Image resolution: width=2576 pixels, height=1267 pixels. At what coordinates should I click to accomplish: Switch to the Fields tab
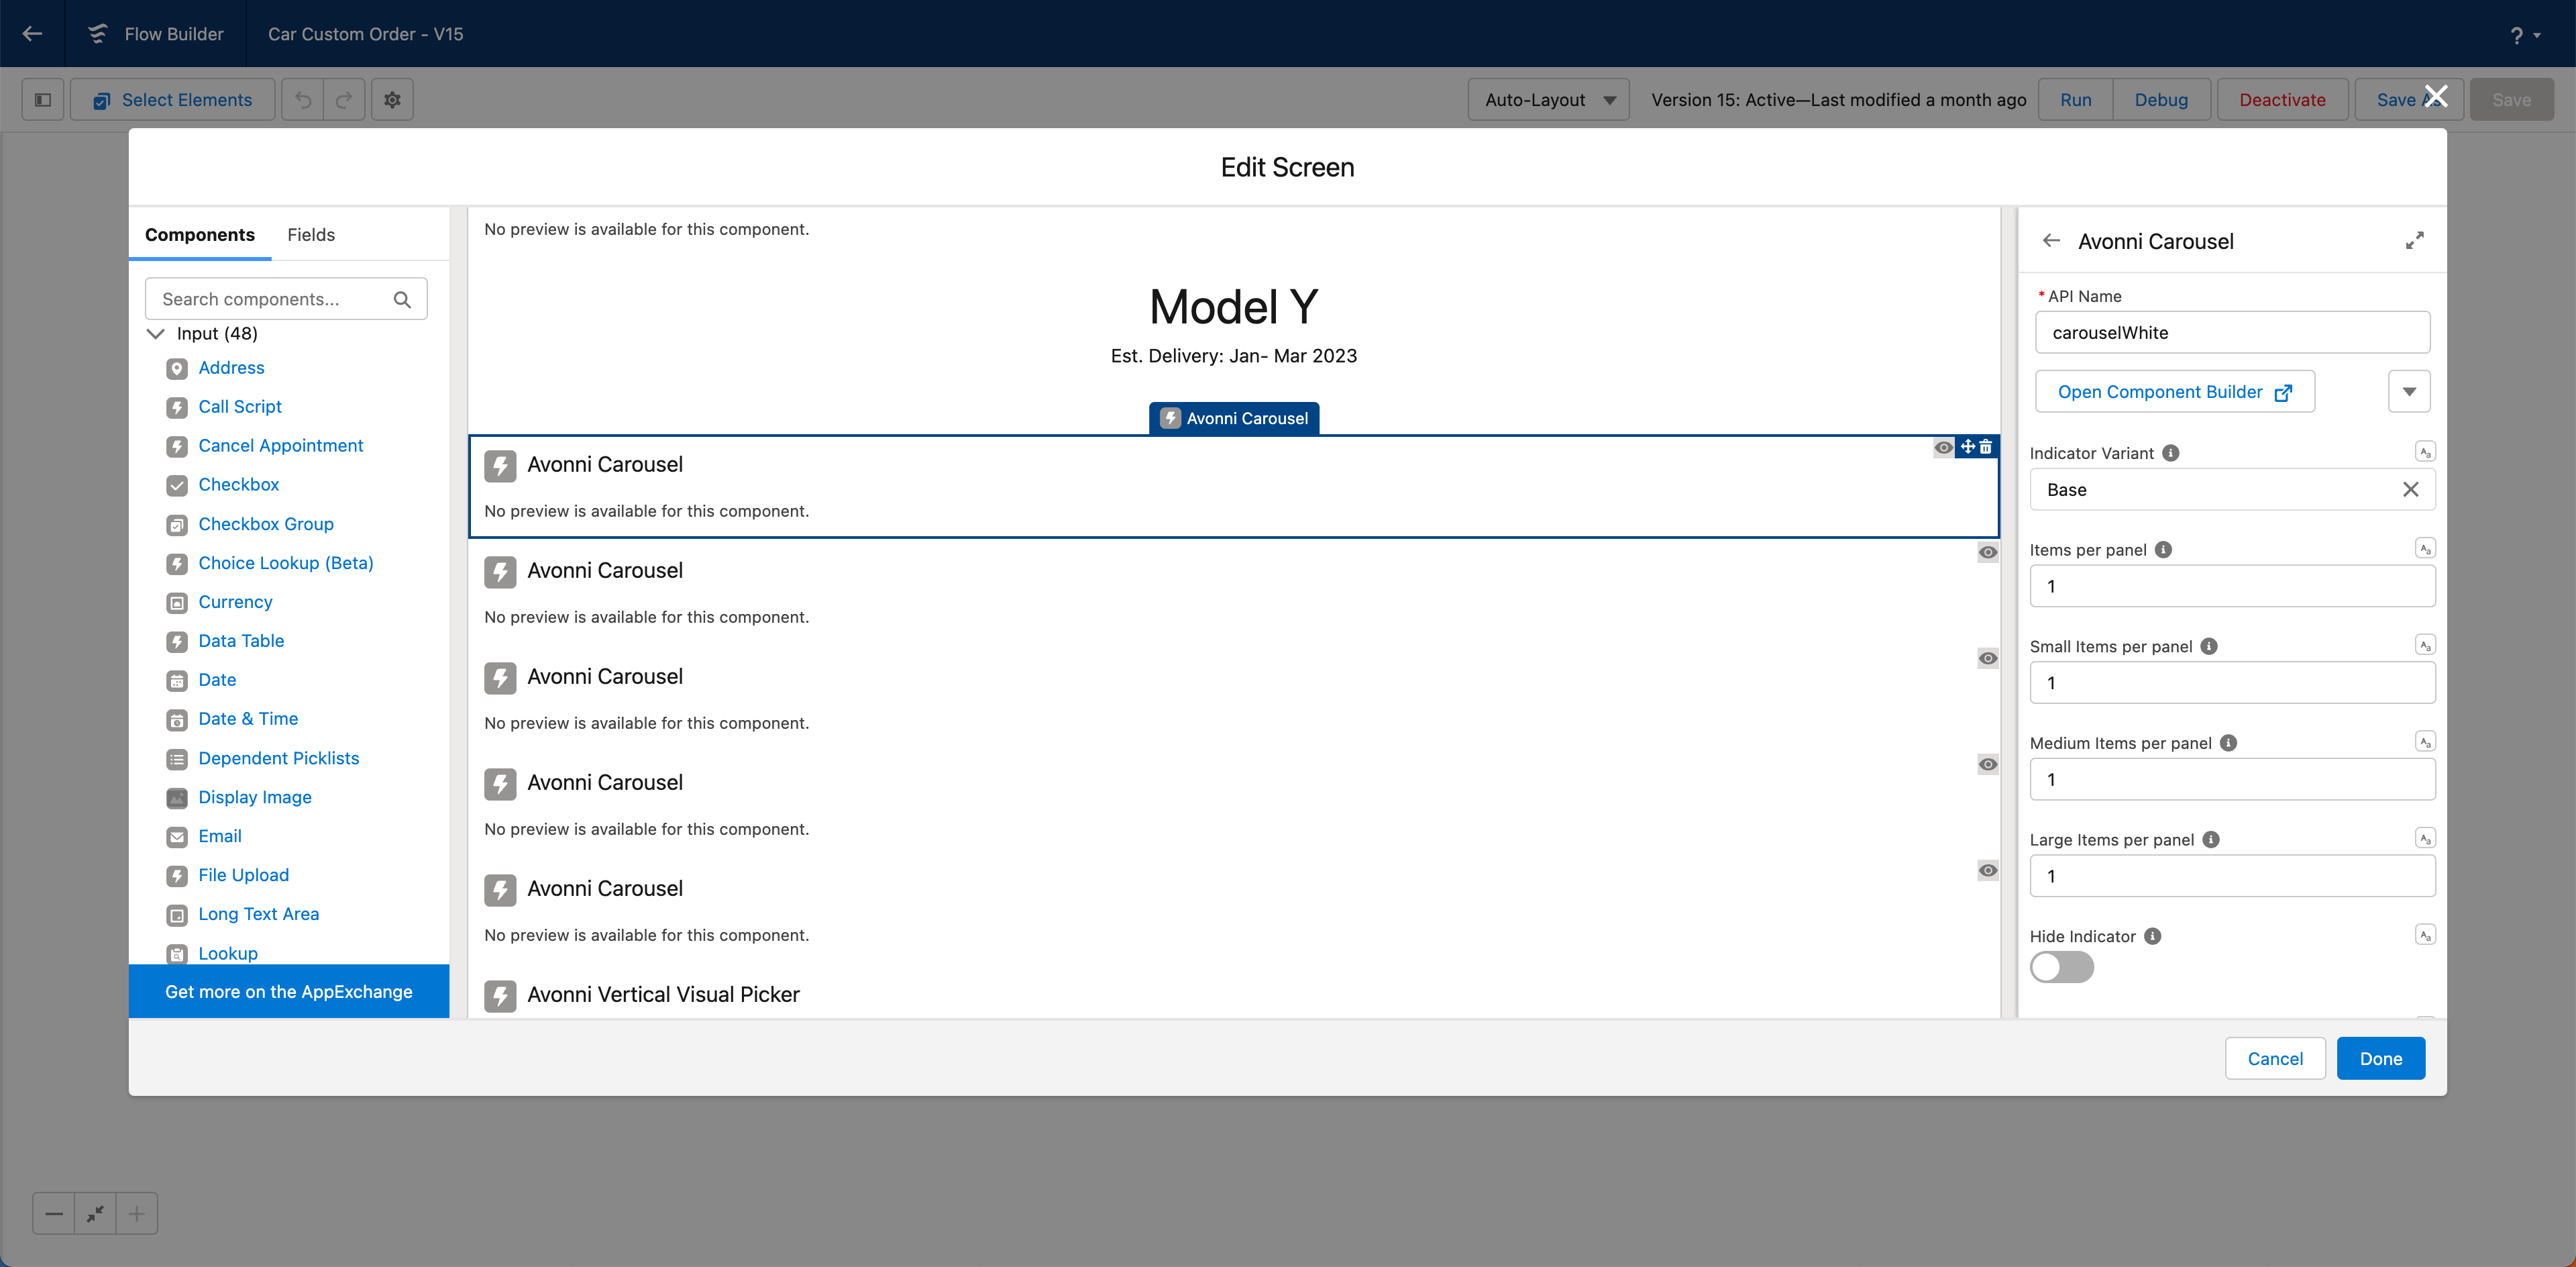click(310, 235)
